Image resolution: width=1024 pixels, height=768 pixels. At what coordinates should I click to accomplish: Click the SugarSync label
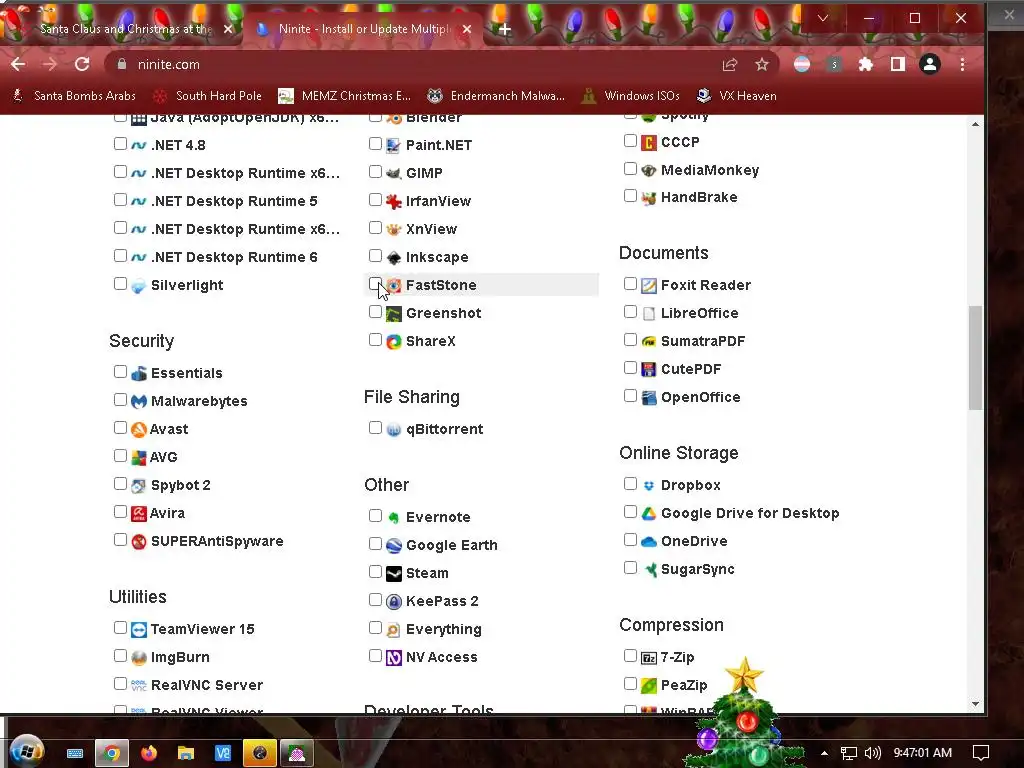697,569
